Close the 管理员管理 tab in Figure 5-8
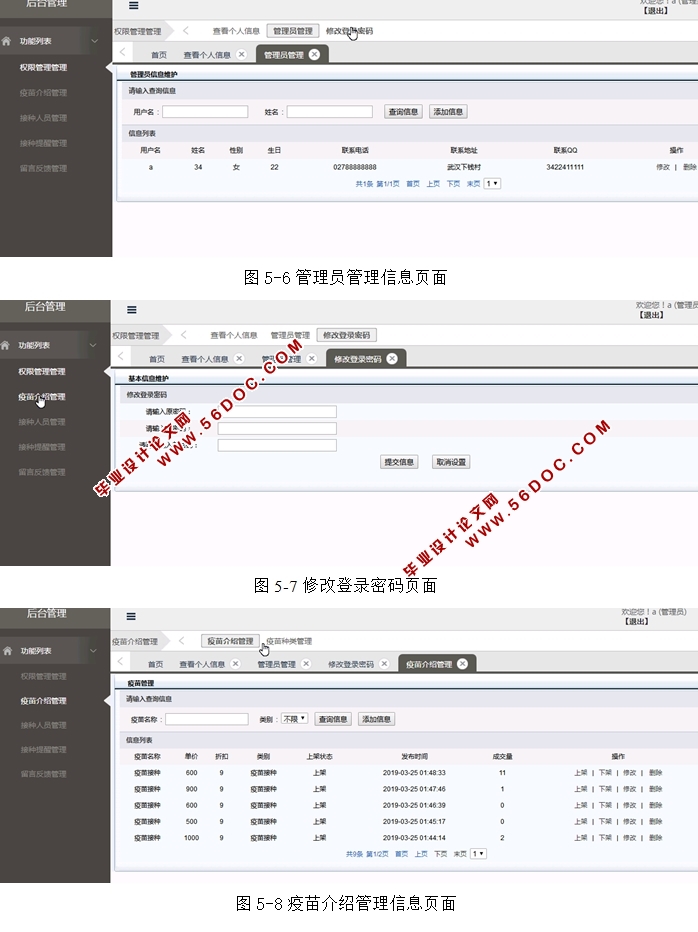The height and width of the screenshot is (932, 698). click(x=306, y=663)
